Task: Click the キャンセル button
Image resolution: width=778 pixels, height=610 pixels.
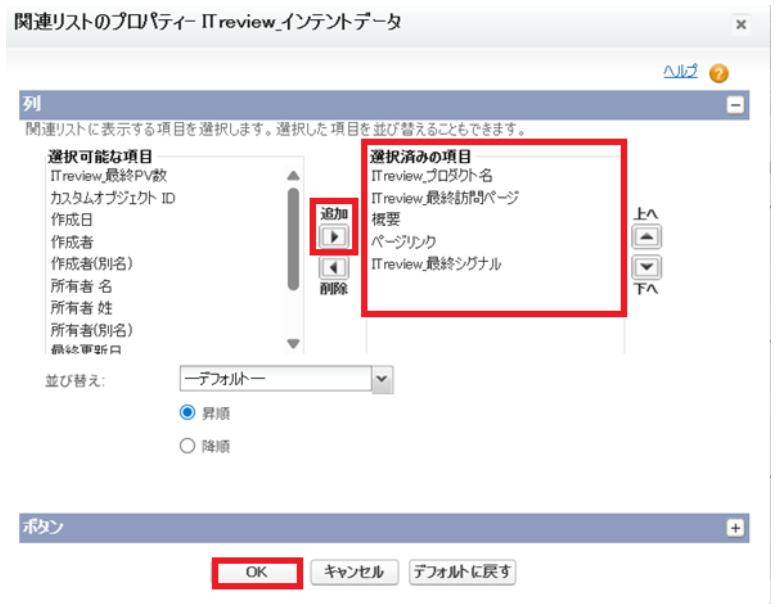Action: tap(354, 572)
